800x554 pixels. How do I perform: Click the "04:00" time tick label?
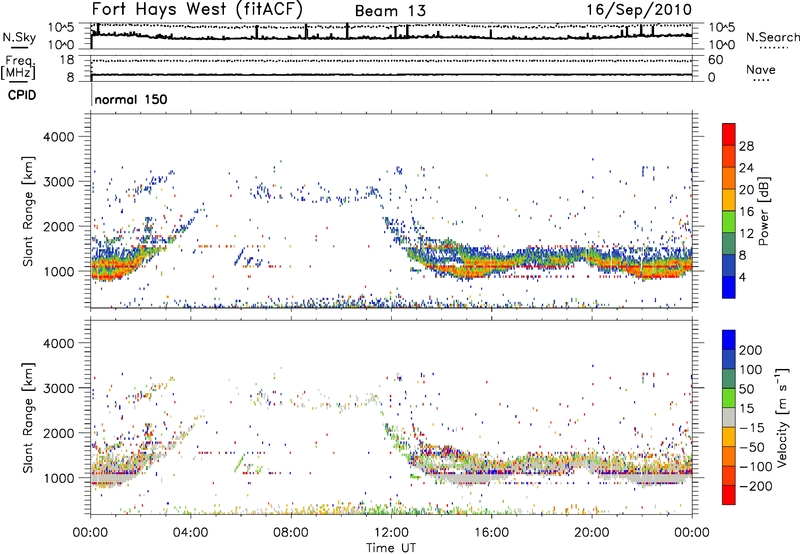click(191, 533)
